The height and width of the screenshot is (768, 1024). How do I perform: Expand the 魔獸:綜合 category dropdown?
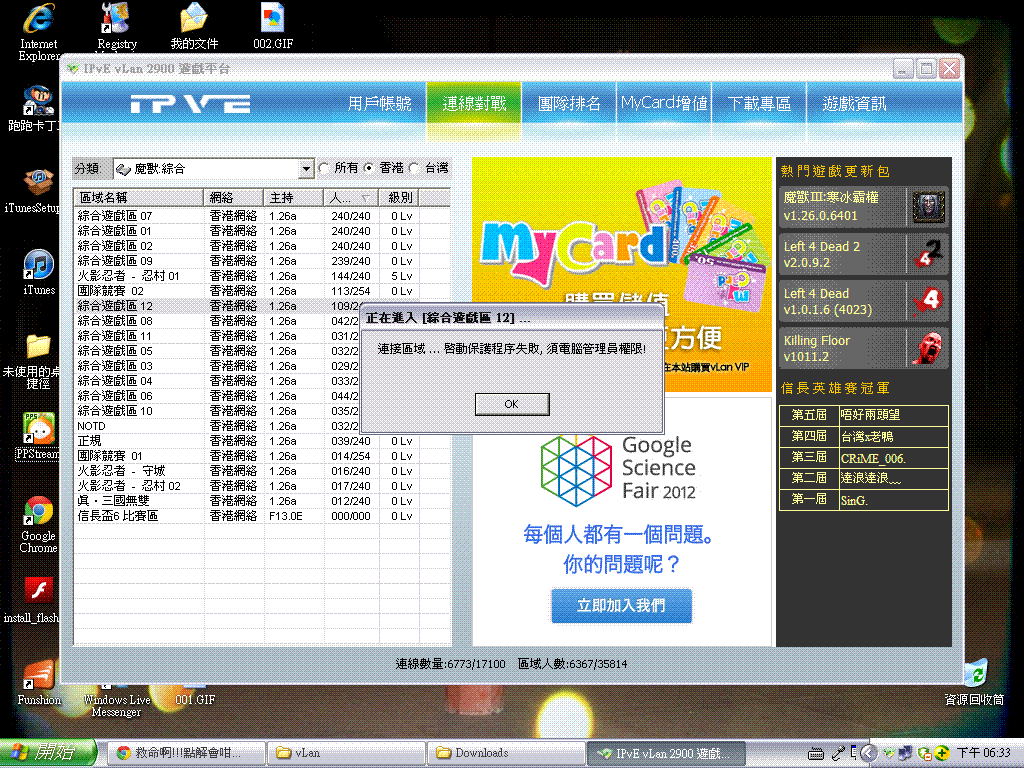(x=306, y=169)
